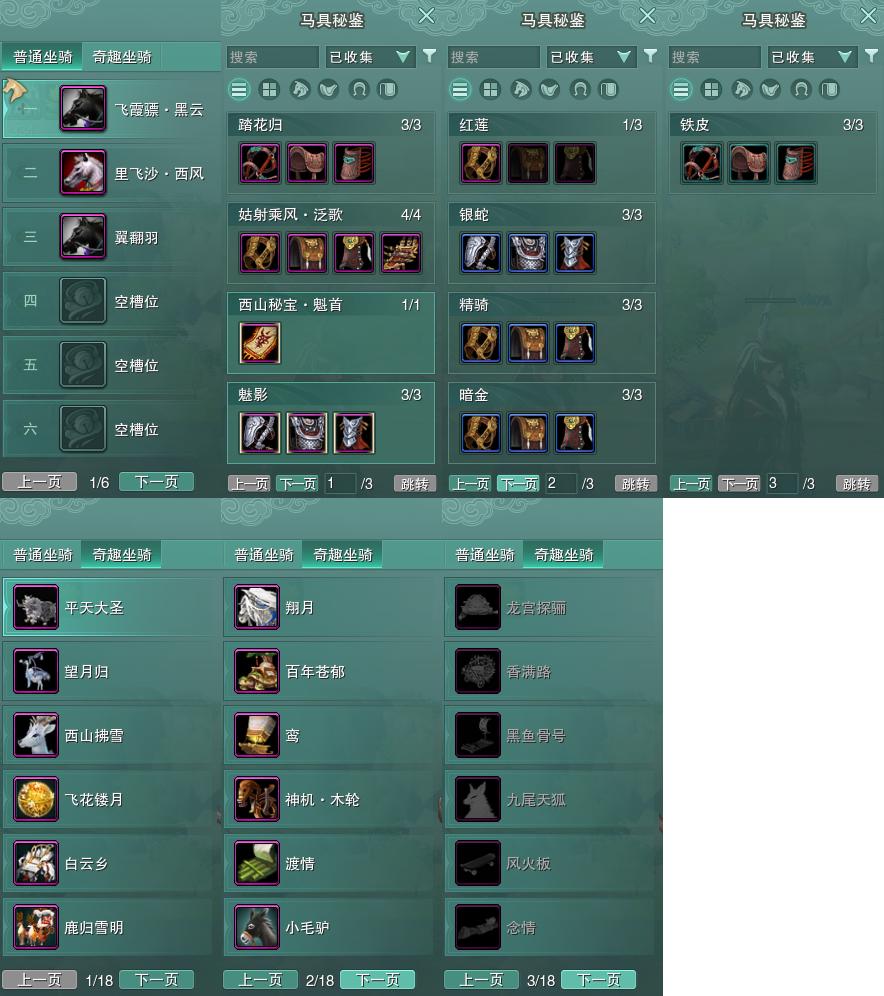
Task: Switch to 奇趣坐骑 tab above 飞霞骠·黑云
Action: point(122,57)
